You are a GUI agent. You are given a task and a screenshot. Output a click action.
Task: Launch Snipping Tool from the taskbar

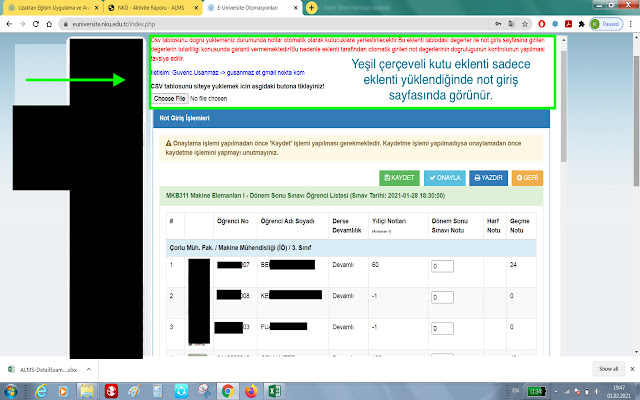[x=204, y=391]
